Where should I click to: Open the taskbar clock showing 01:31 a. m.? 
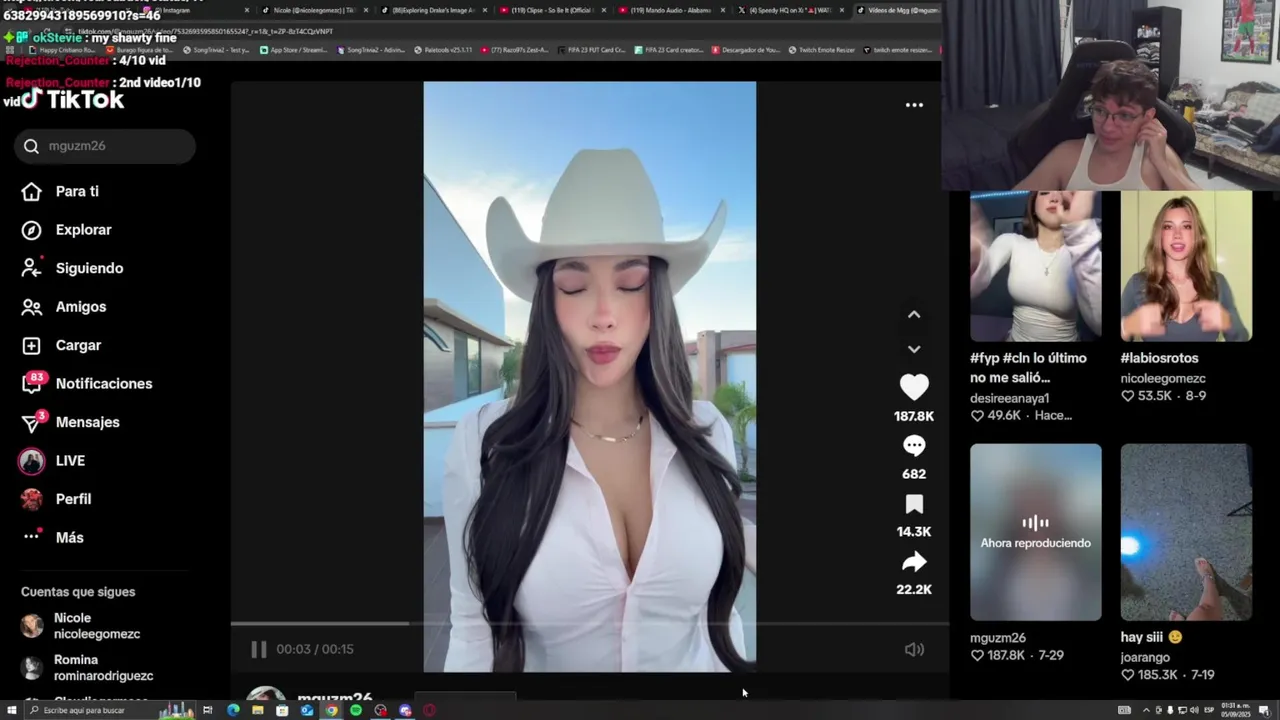(1236, 710)
